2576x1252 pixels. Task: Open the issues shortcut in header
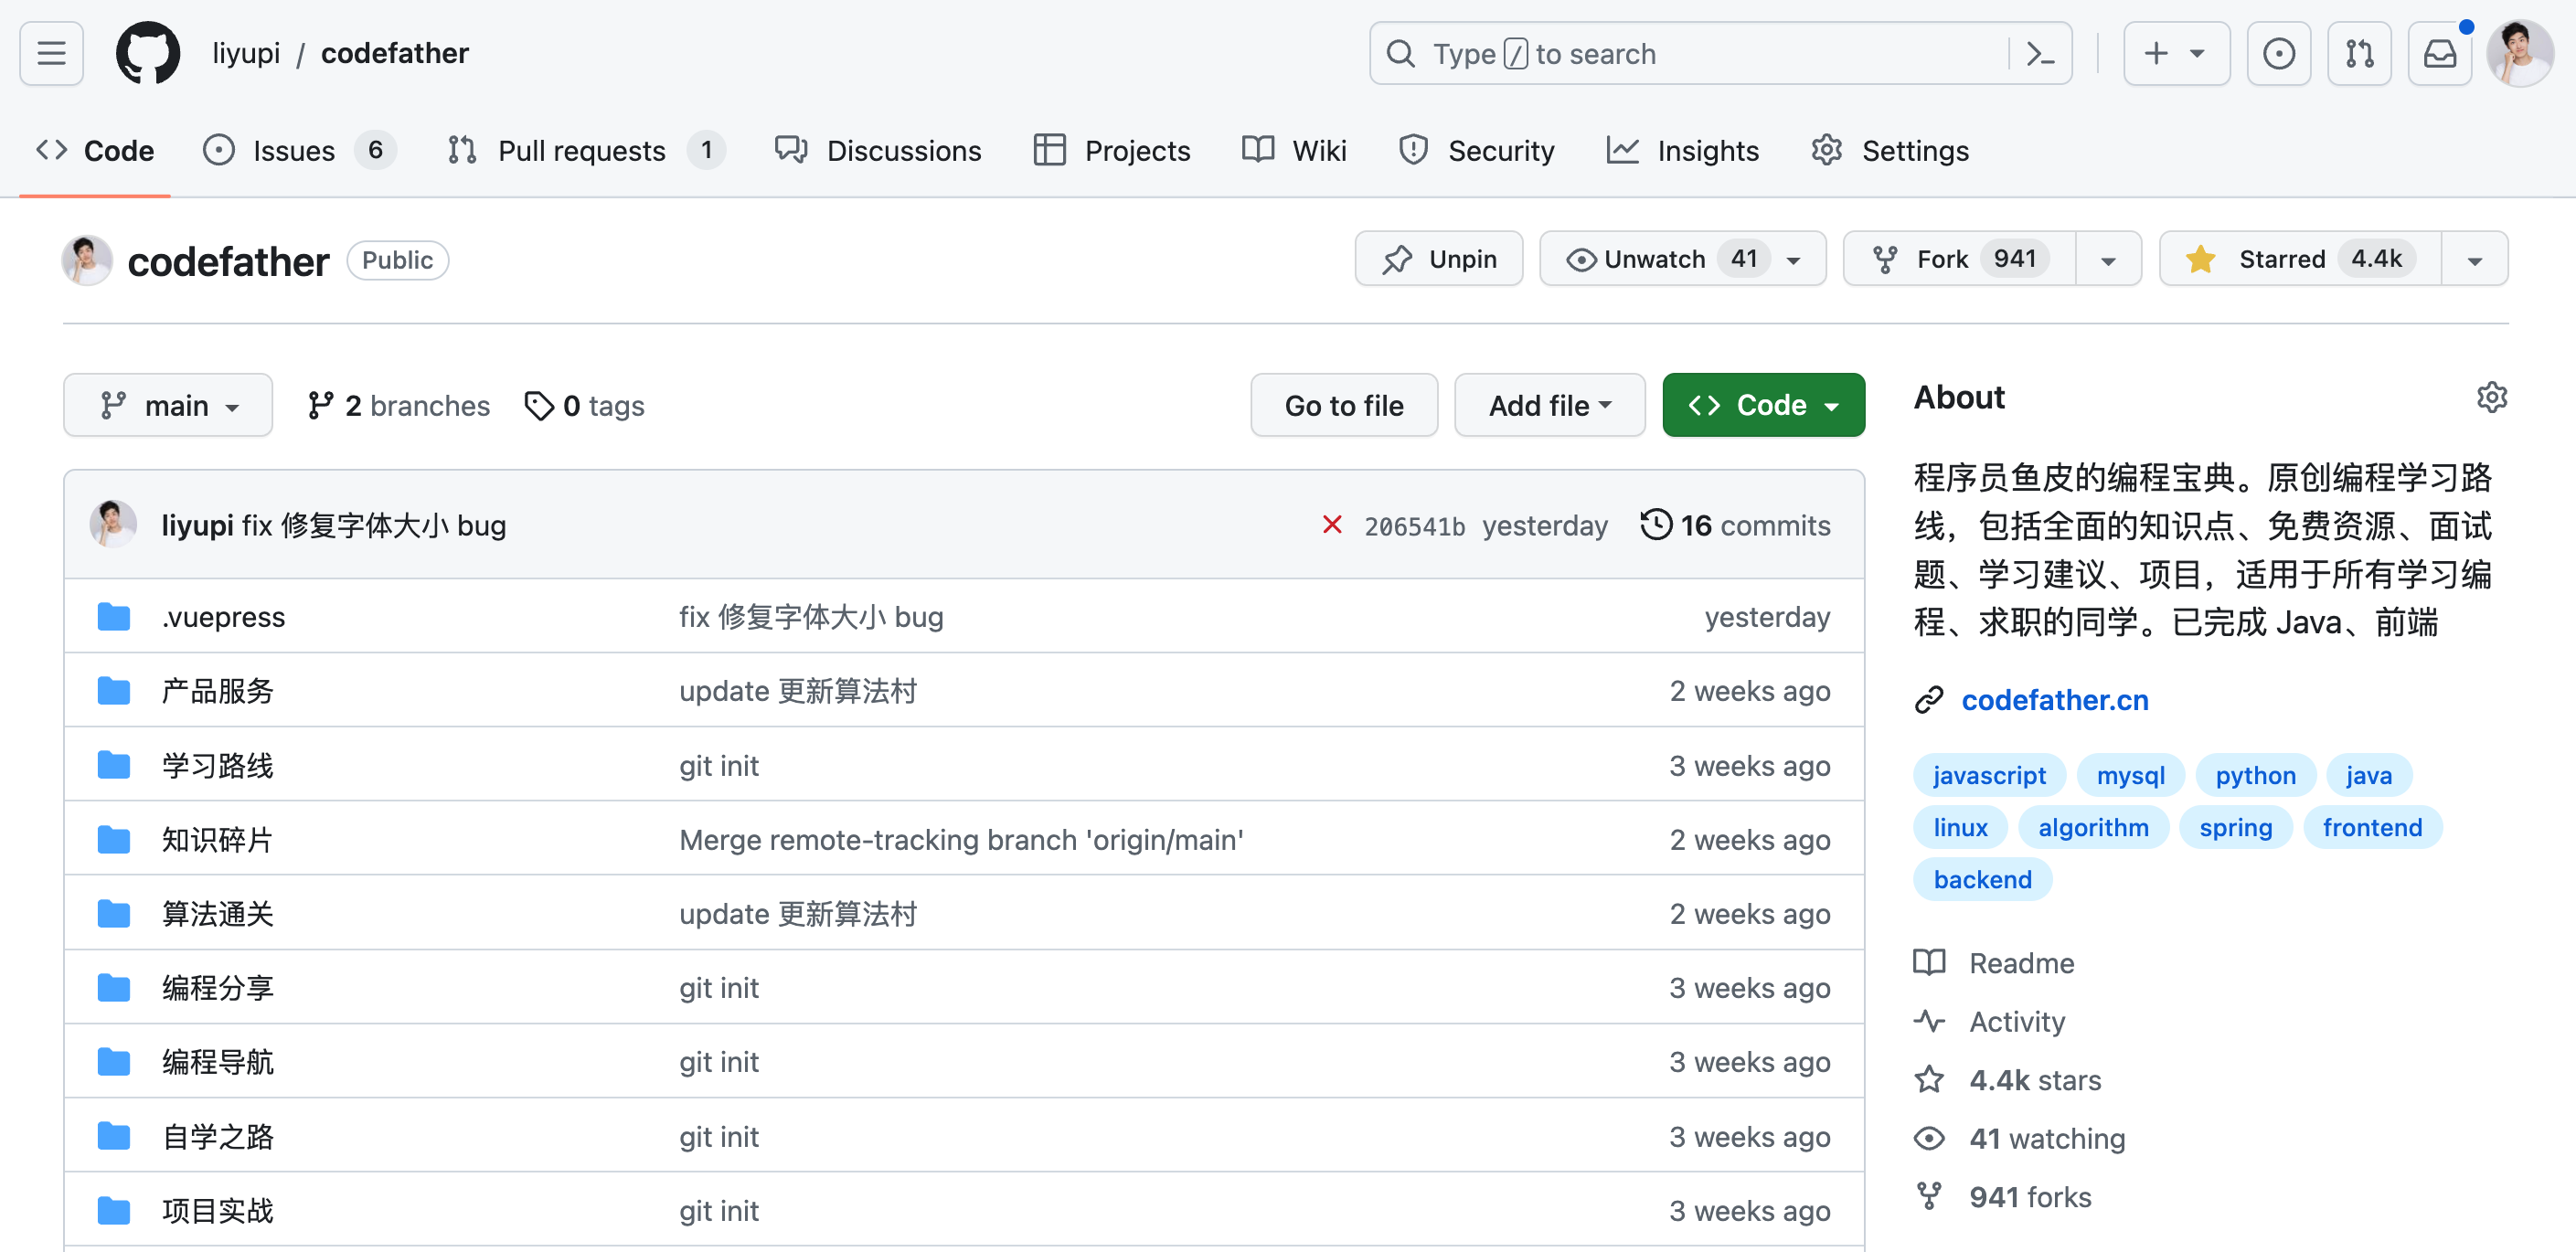point(2278,53)
